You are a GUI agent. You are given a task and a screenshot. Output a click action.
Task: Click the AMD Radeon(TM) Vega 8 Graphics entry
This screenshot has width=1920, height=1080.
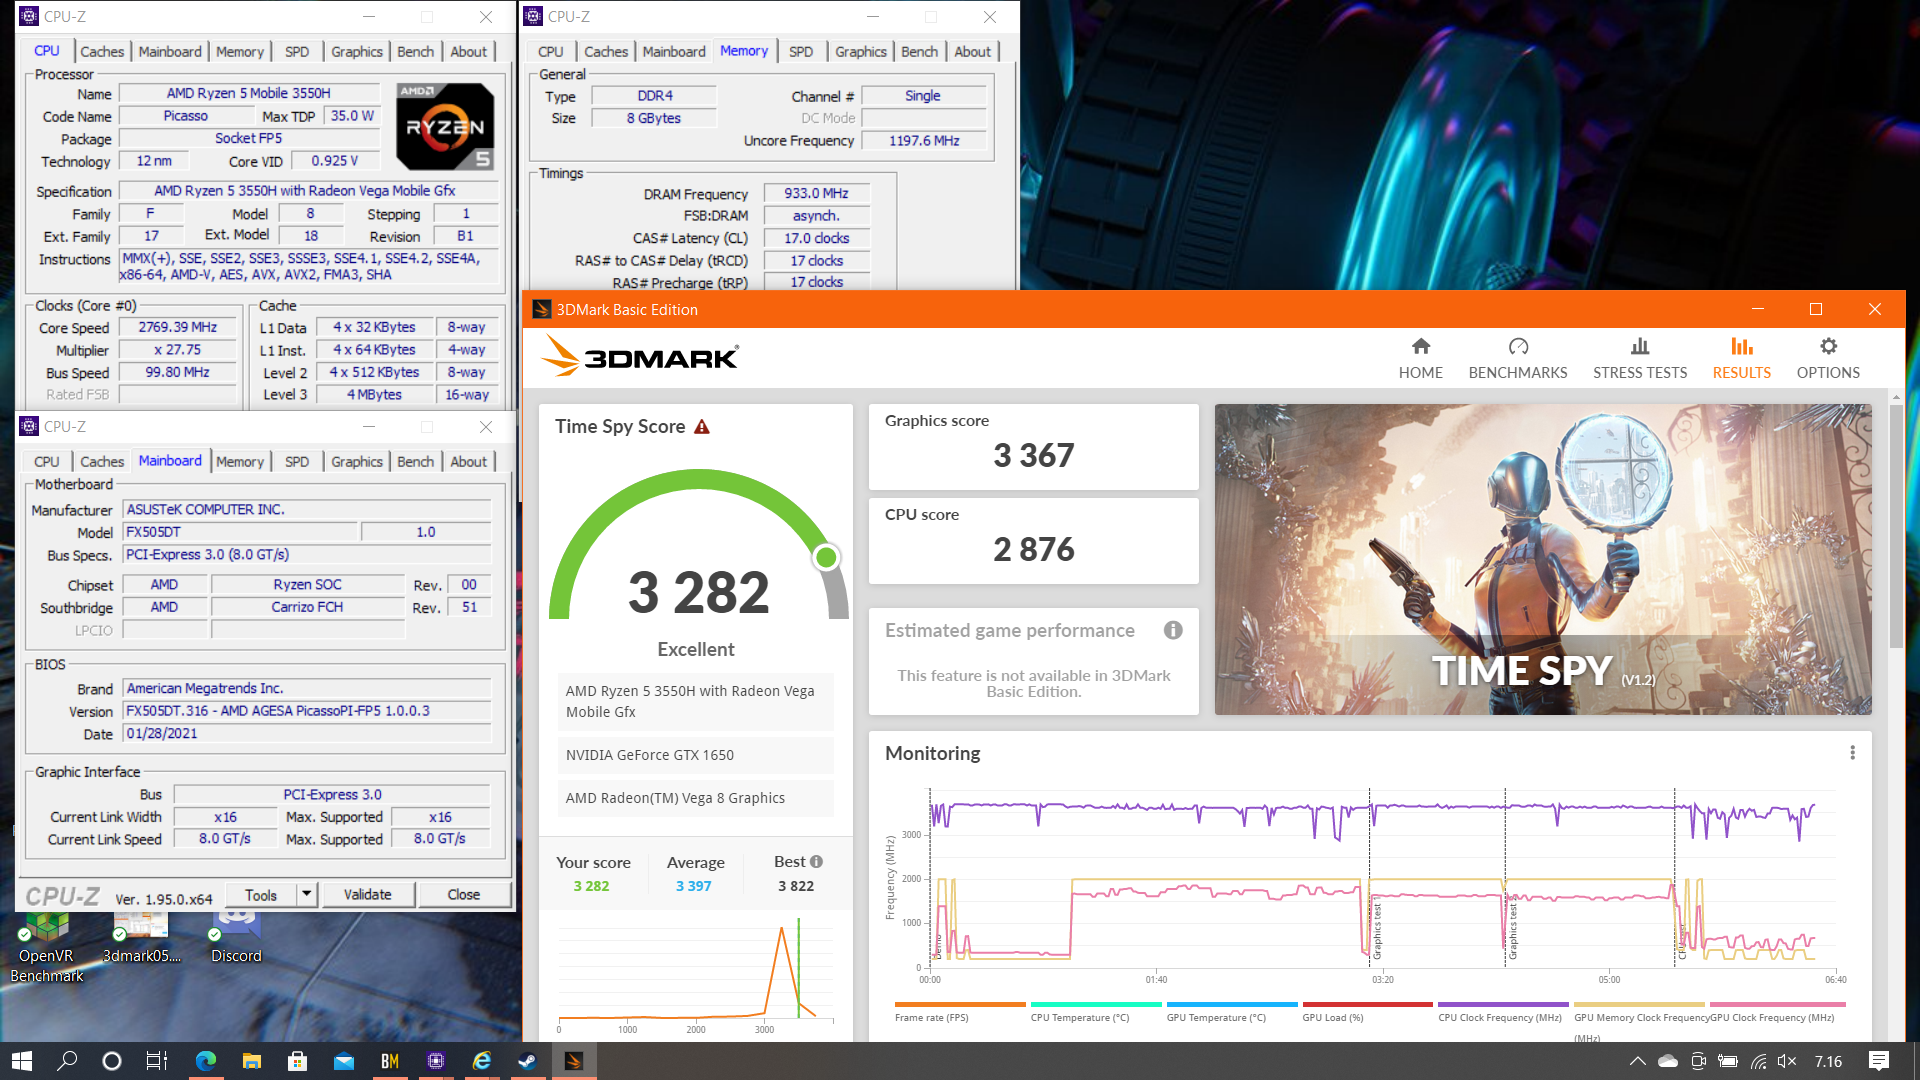click(695, 798)
